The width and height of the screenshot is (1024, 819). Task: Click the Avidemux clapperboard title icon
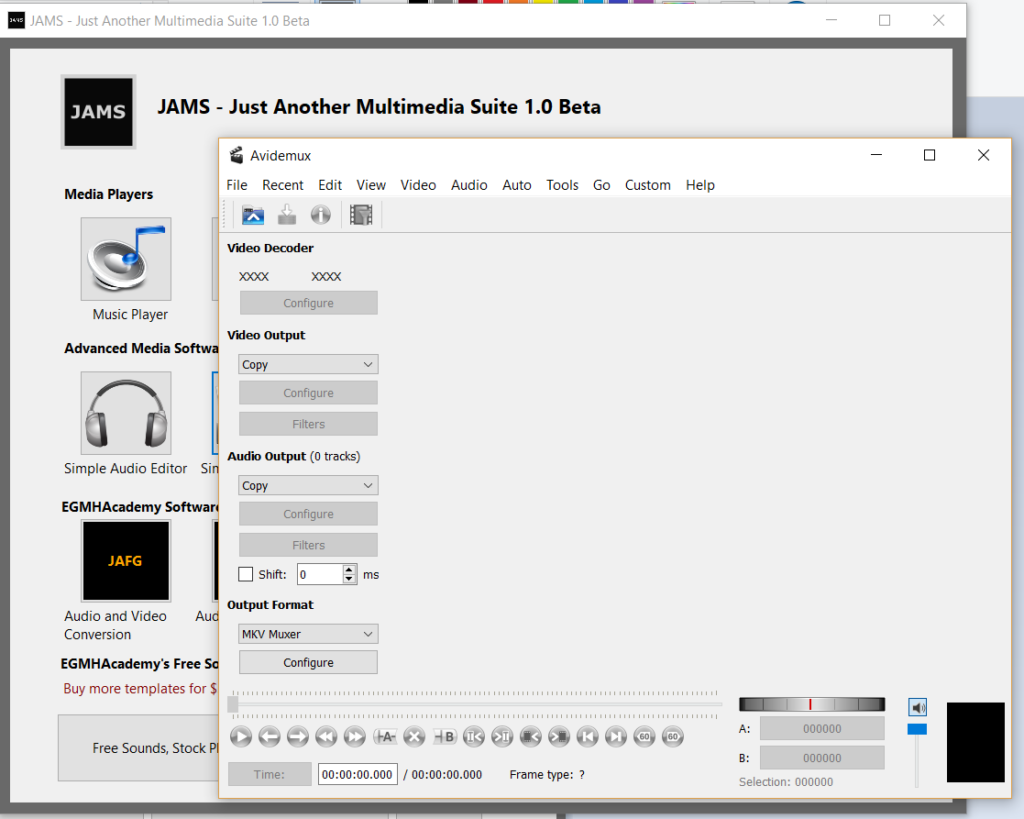[x=236, y=155]
